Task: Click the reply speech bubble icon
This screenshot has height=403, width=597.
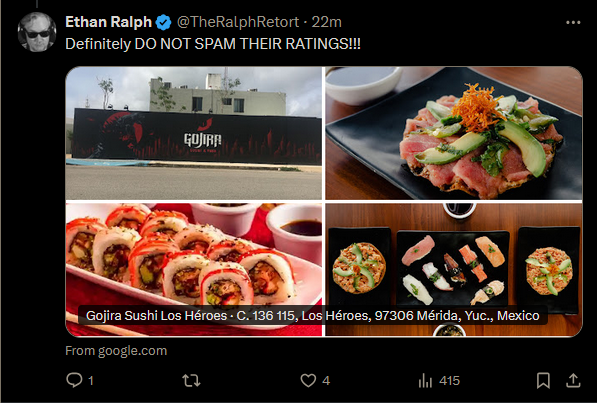Action: click(74, 380)
